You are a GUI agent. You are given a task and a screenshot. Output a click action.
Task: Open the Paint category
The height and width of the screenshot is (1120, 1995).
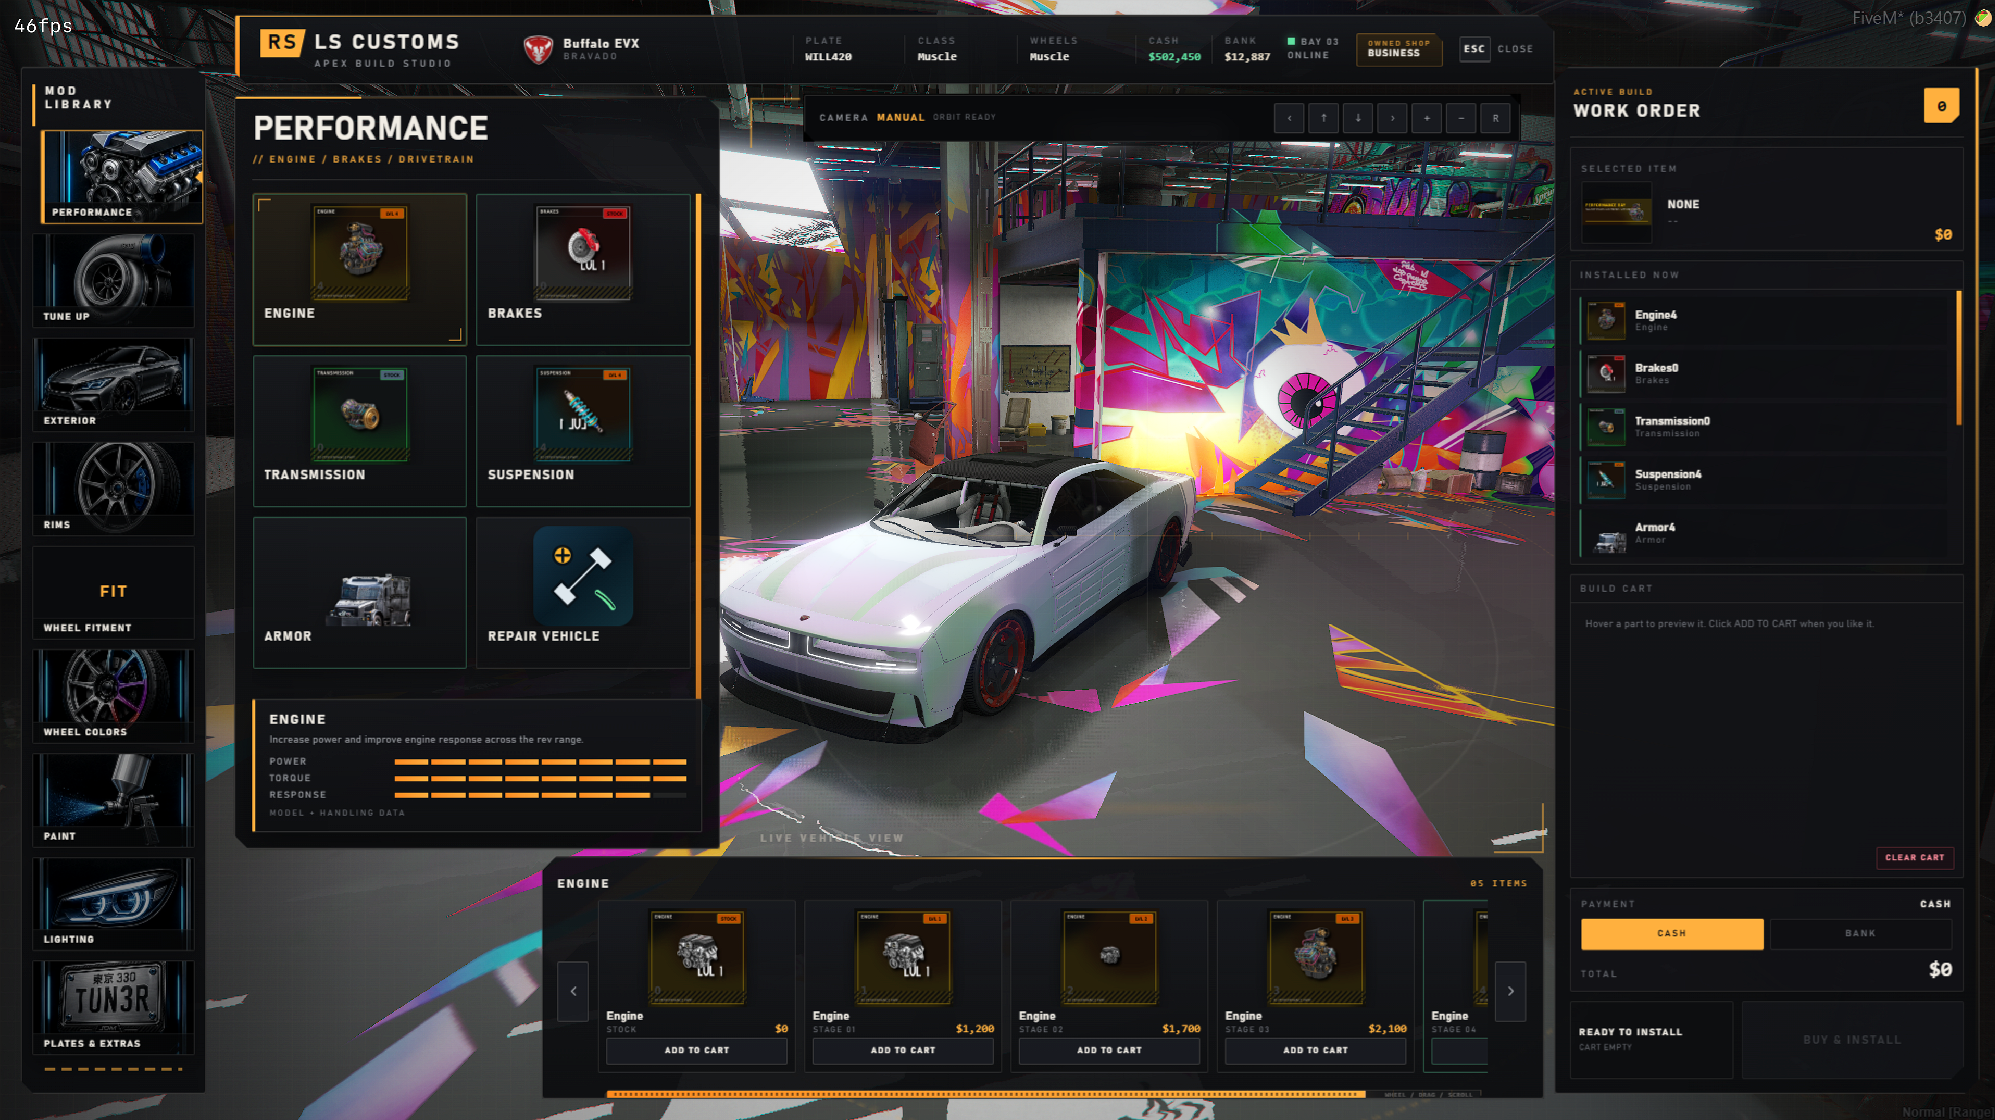113,800
